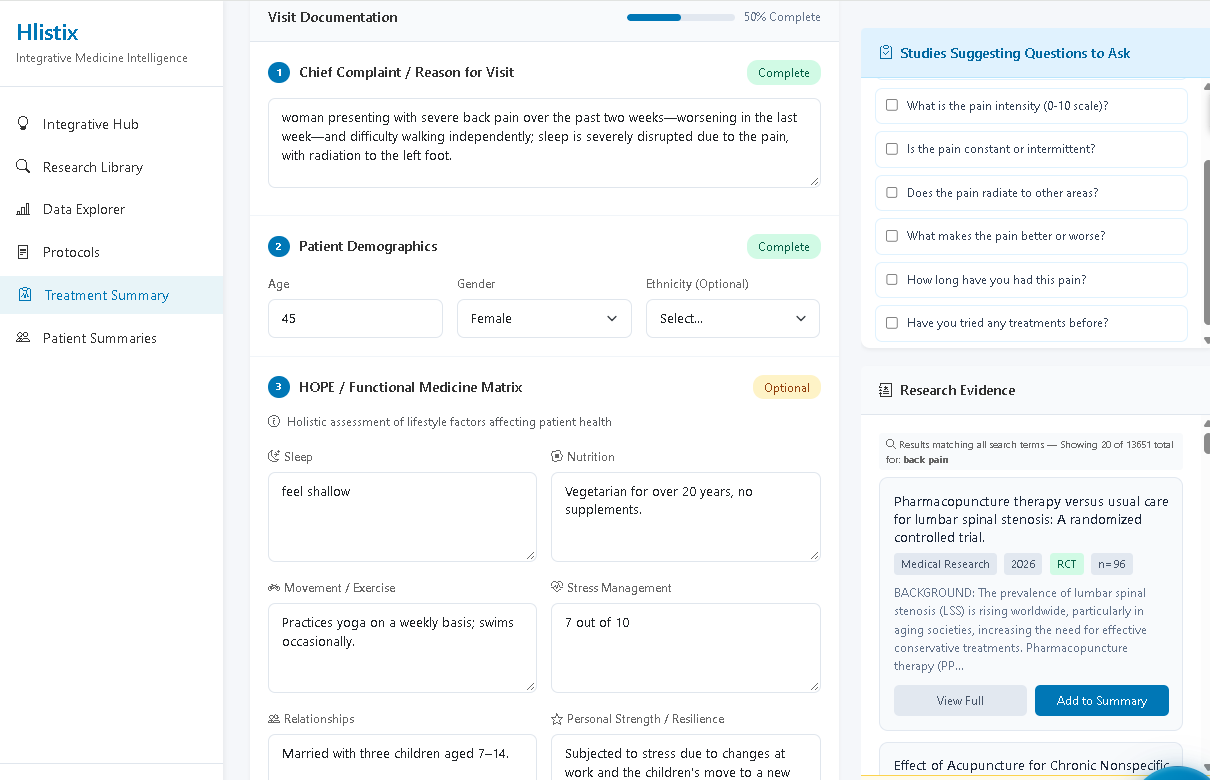Tick the 'Is the pain constant or intermittent?' box

pyautogui.click(x=892, y=149)
